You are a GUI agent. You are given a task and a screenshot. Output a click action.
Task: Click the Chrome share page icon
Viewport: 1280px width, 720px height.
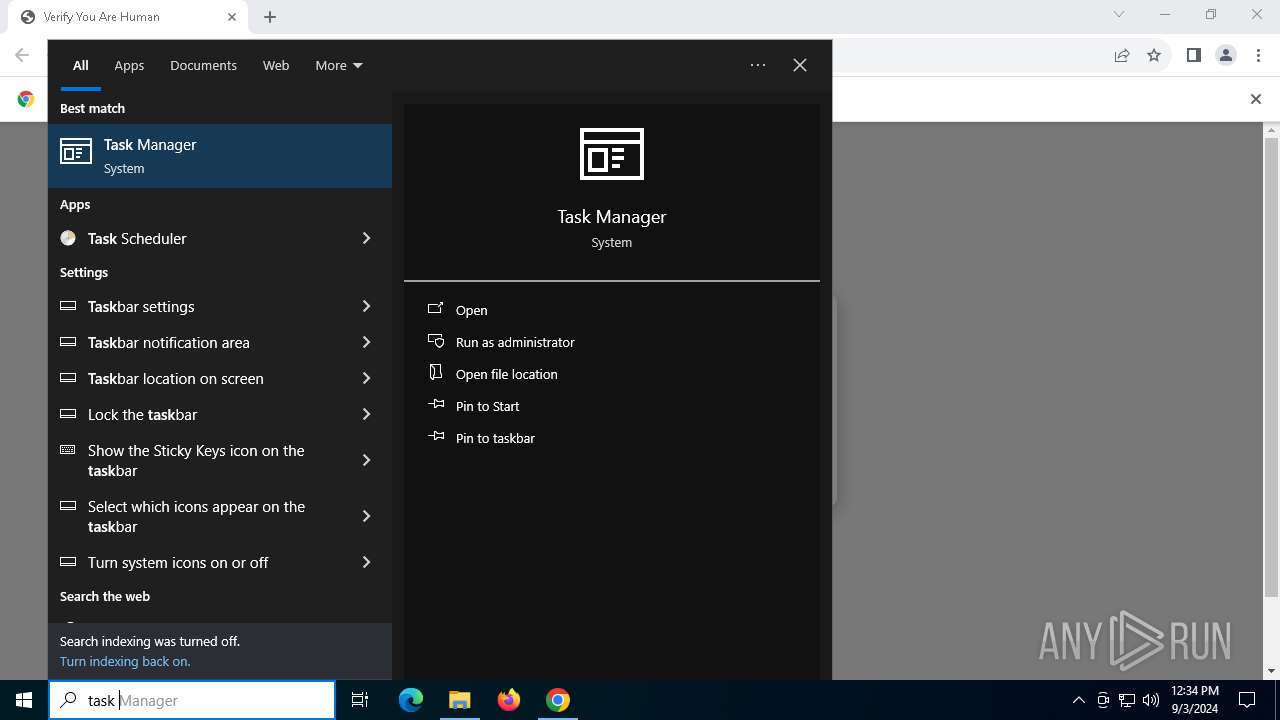point(1122,55)
